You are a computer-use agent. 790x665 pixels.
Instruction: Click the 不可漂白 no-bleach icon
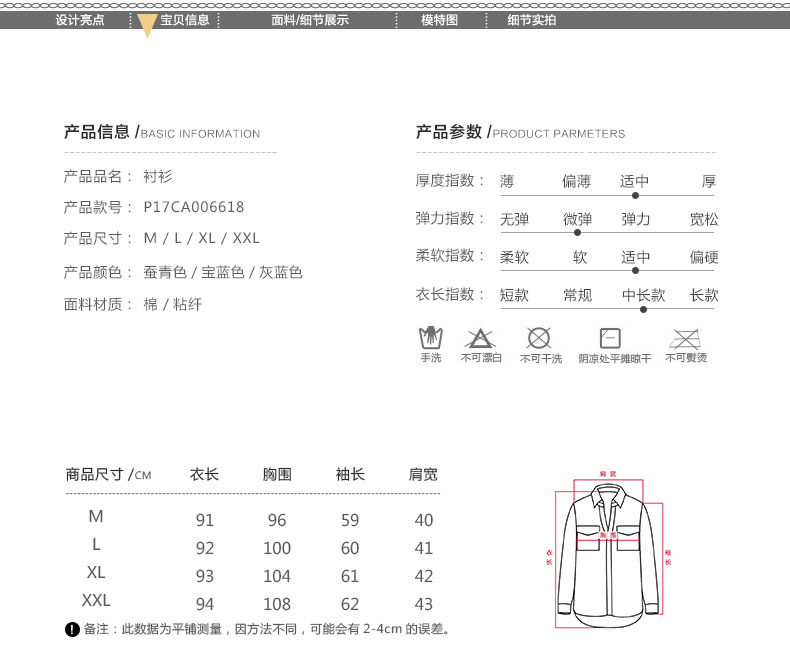(480, 339)
